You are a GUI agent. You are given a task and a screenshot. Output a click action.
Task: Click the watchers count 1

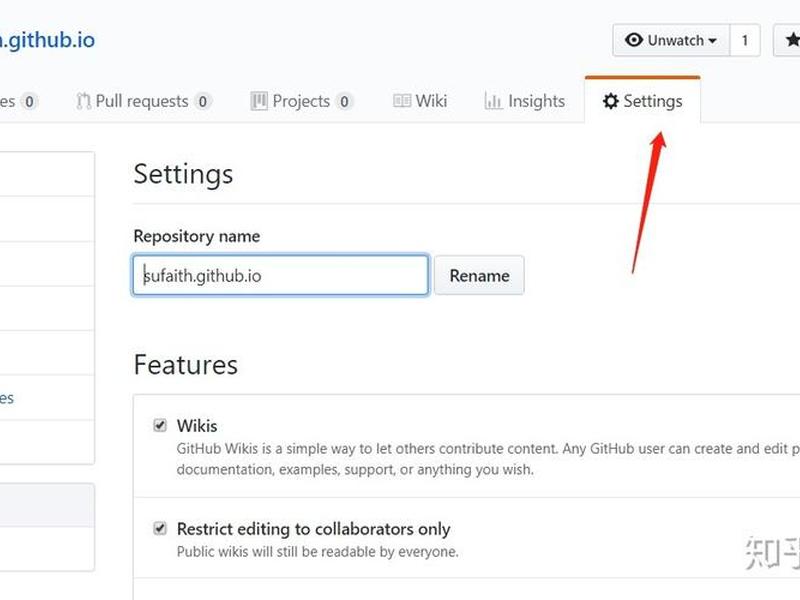point(745,40)
